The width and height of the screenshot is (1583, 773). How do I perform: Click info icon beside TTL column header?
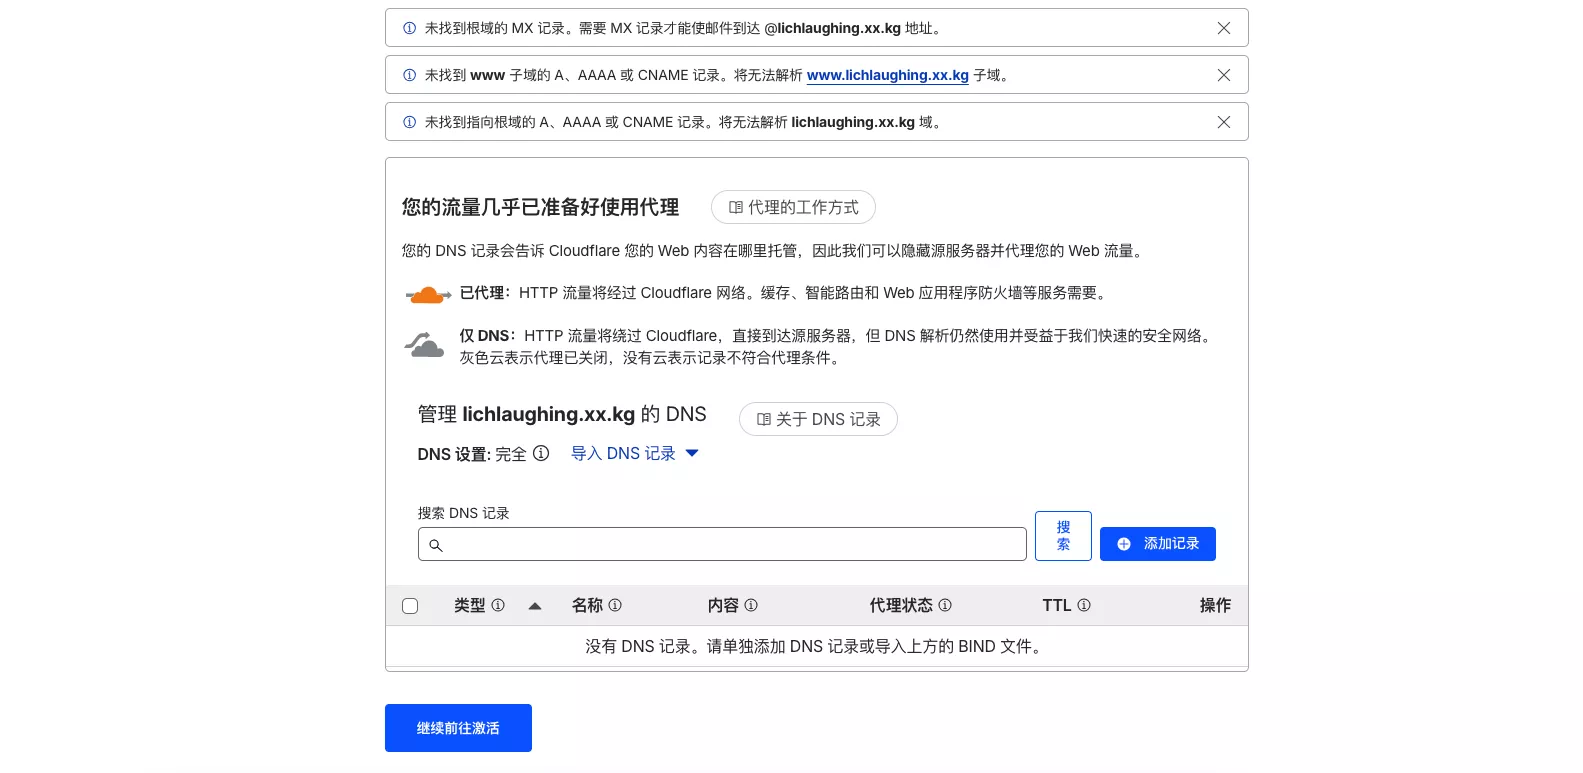(1084, 605)
